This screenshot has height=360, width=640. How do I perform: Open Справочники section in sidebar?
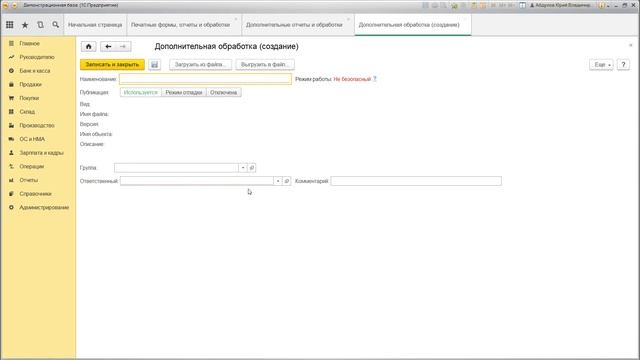pos(36,194)
